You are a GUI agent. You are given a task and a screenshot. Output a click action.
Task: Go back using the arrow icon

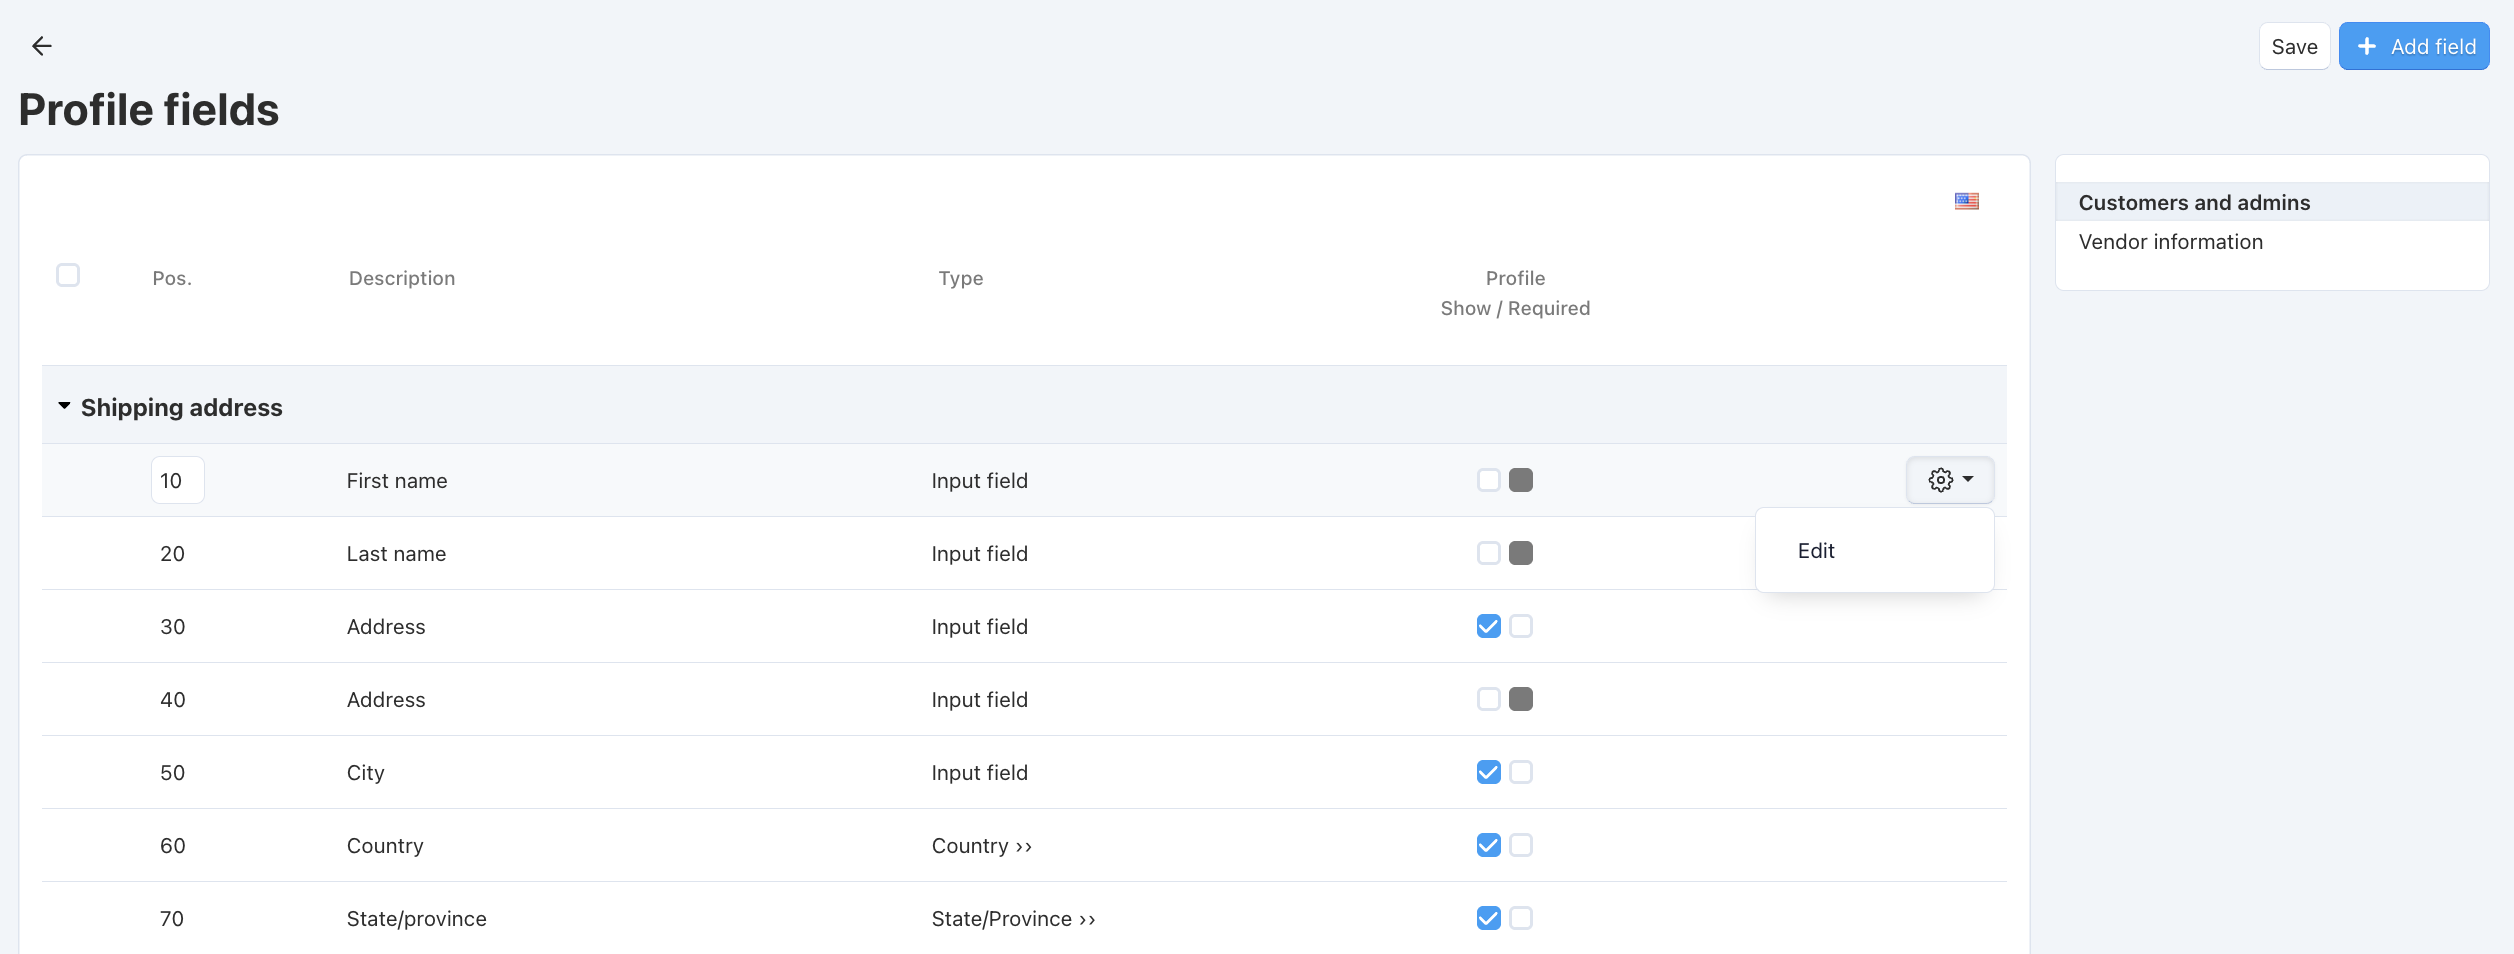pyautogui.click(x=41, y=46)
